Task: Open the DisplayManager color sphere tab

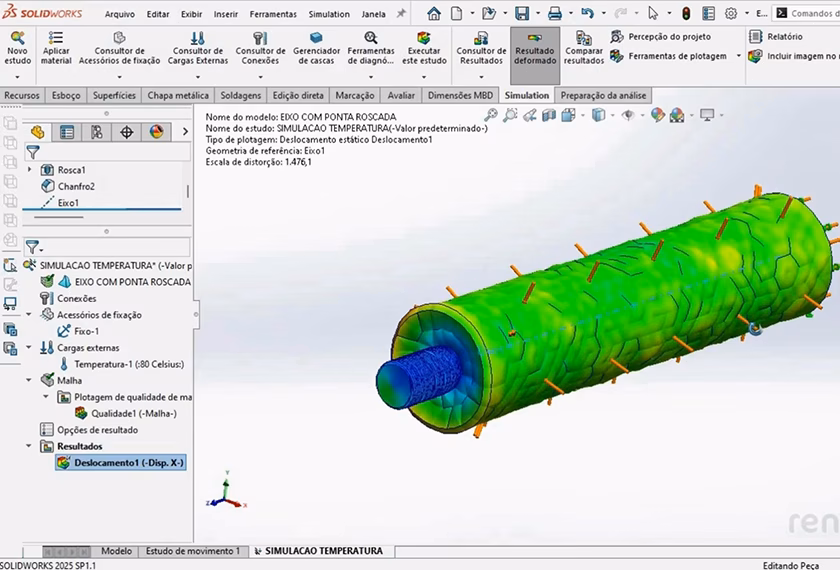Action: (x=156, y=132)
